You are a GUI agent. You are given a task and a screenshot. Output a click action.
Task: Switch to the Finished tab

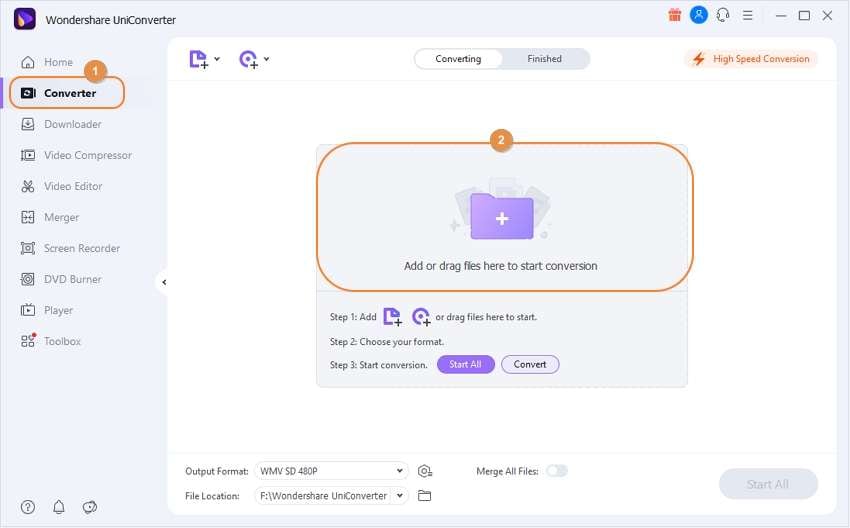[x=544, y=59]
